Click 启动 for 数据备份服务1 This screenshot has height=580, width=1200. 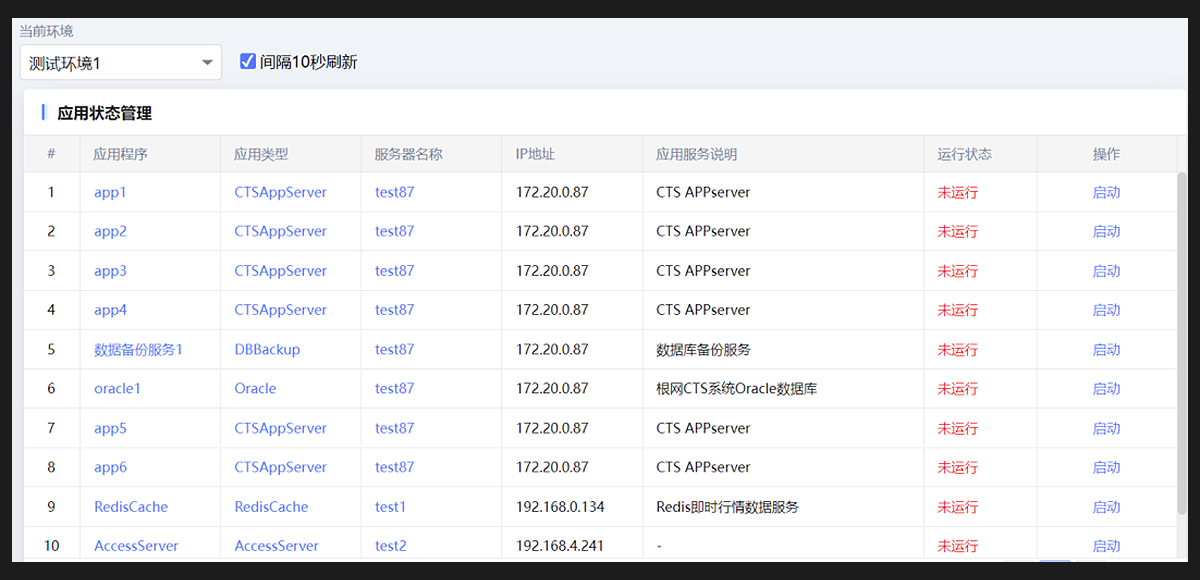1106,350
